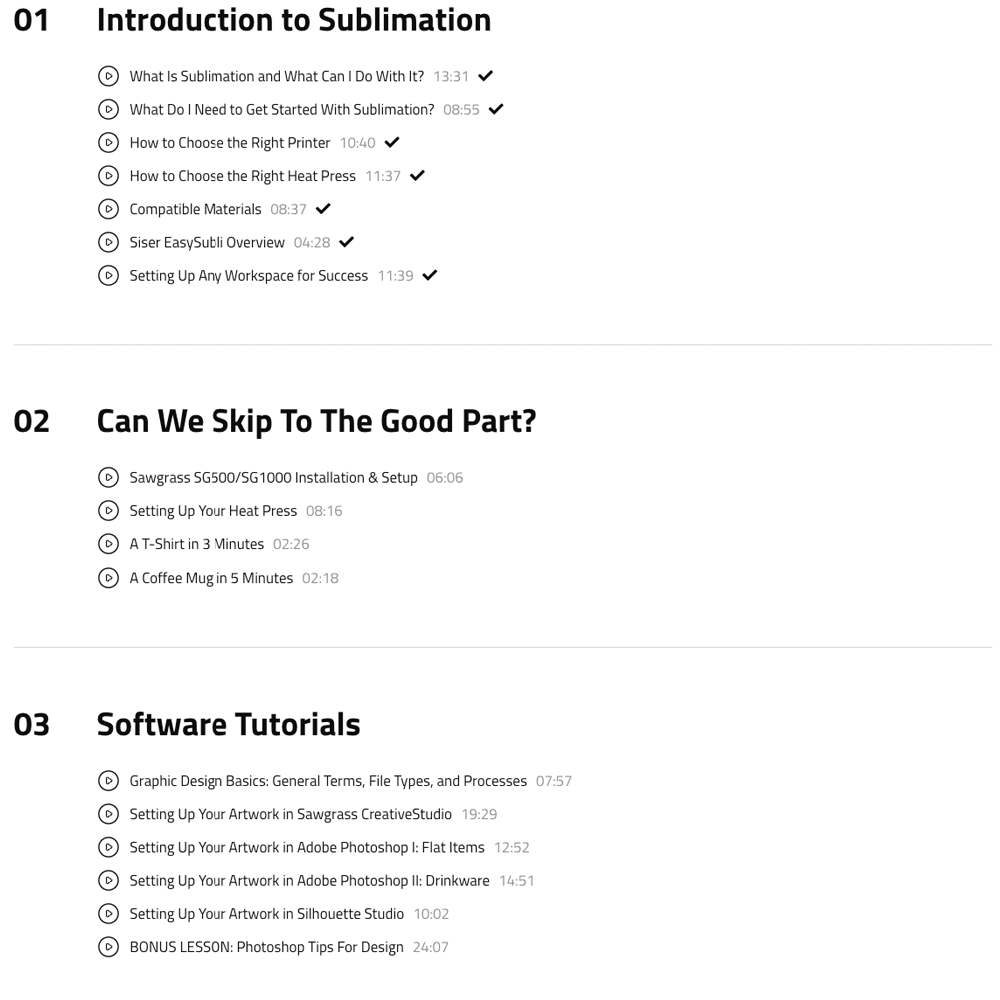The width and height of the screenshot is (1000, 1000).
Task: Open Adobe Photoshop I: Flat Items lesson
Action: point(306,847)
